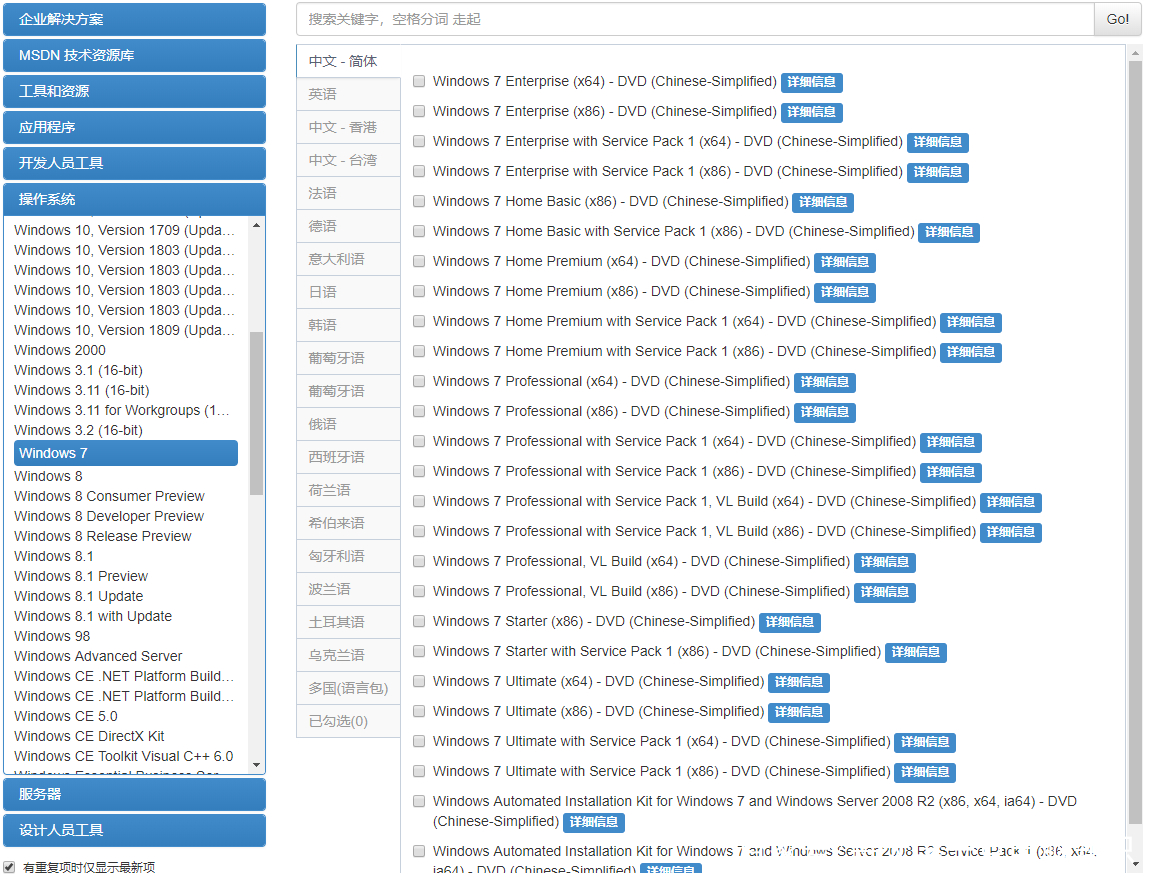
Task: Show 详细信息 for Windows 7 Starter (x86)
Action: tap(790, 622)
